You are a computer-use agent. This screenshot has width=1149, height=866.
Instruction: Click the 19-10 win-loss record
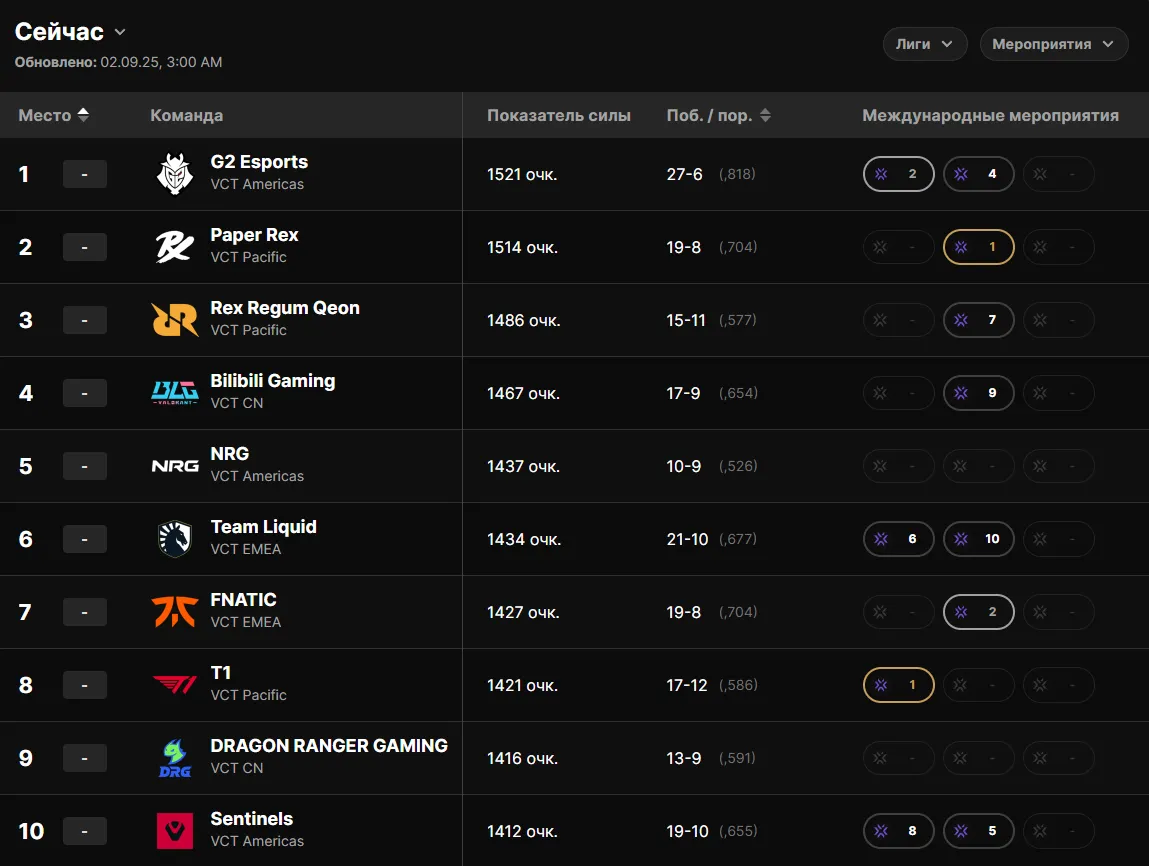687,832
